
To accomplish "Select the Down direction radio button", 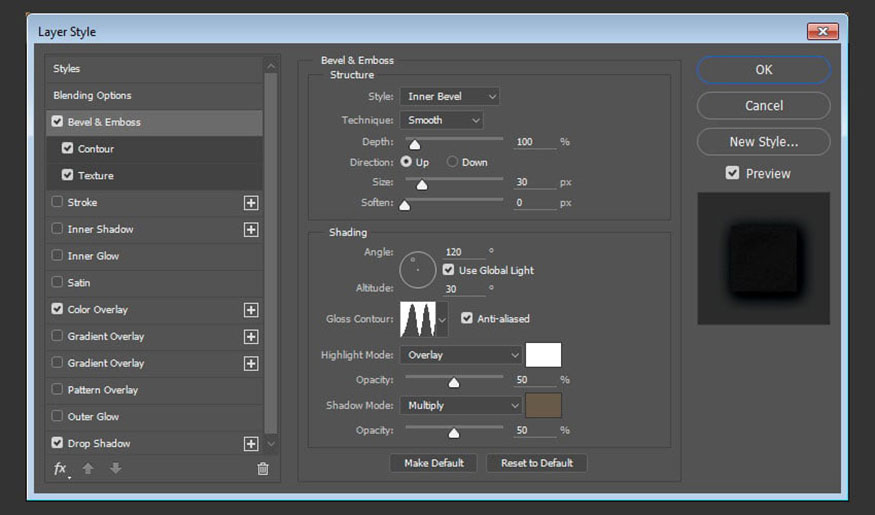I will pyautogui.click(x=452, y=162).
